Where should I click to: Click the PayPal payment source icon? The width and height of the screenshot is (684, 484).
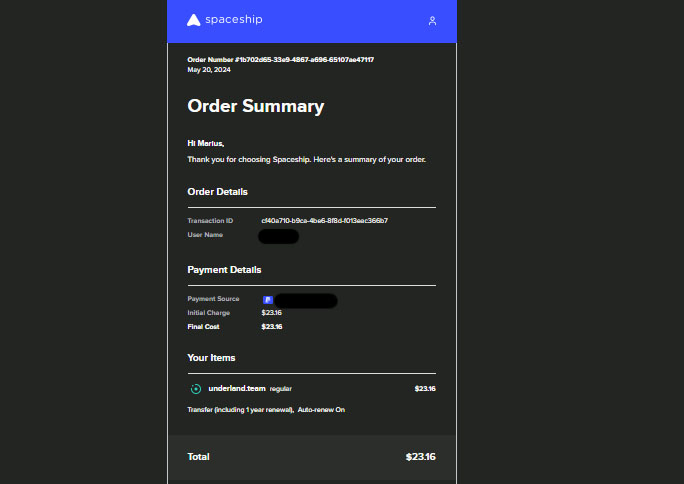268,300
